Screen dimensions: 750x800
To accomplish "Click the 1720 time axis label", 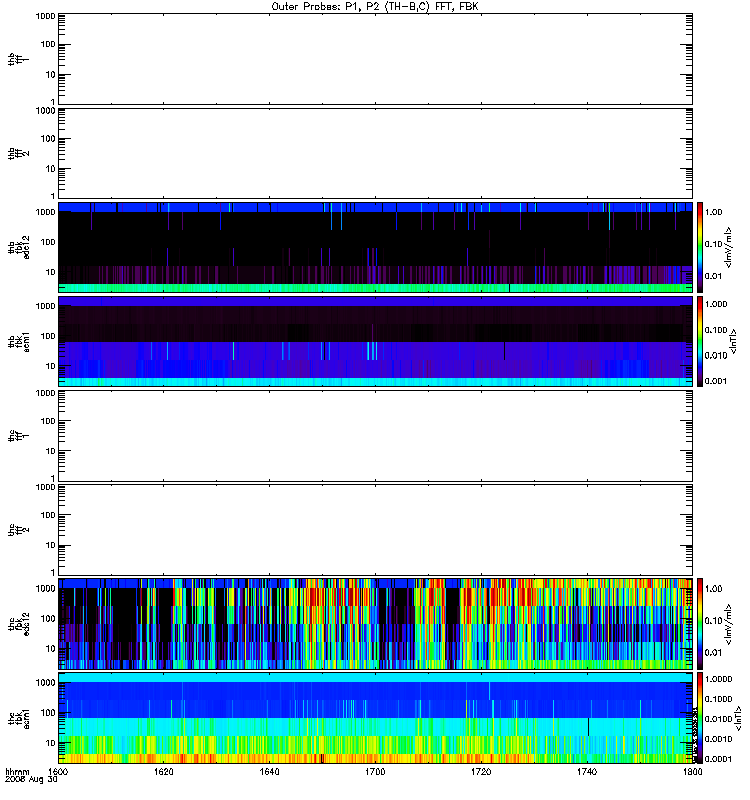I will pyautogui.click(x=481, y=772).
